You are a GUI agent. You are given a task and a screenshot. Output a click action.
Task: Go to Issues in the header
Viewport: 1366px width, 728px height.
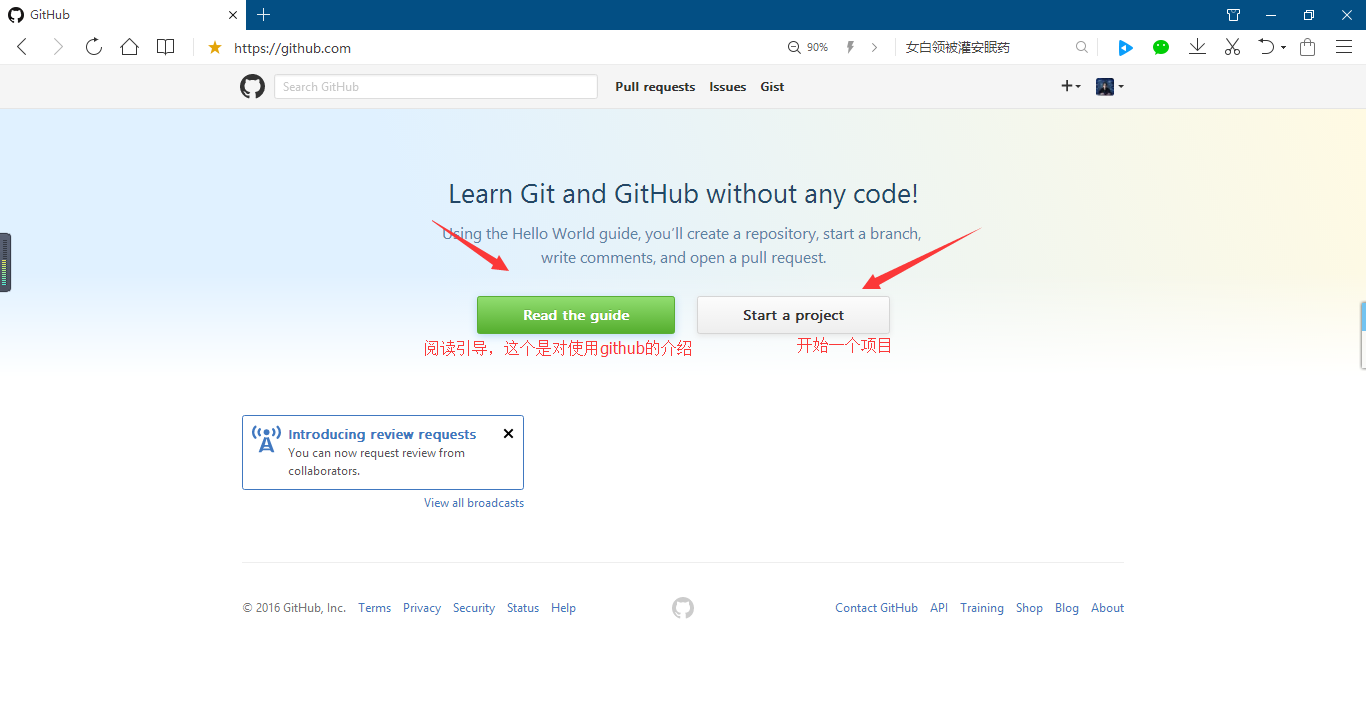[x=727, y=87]
